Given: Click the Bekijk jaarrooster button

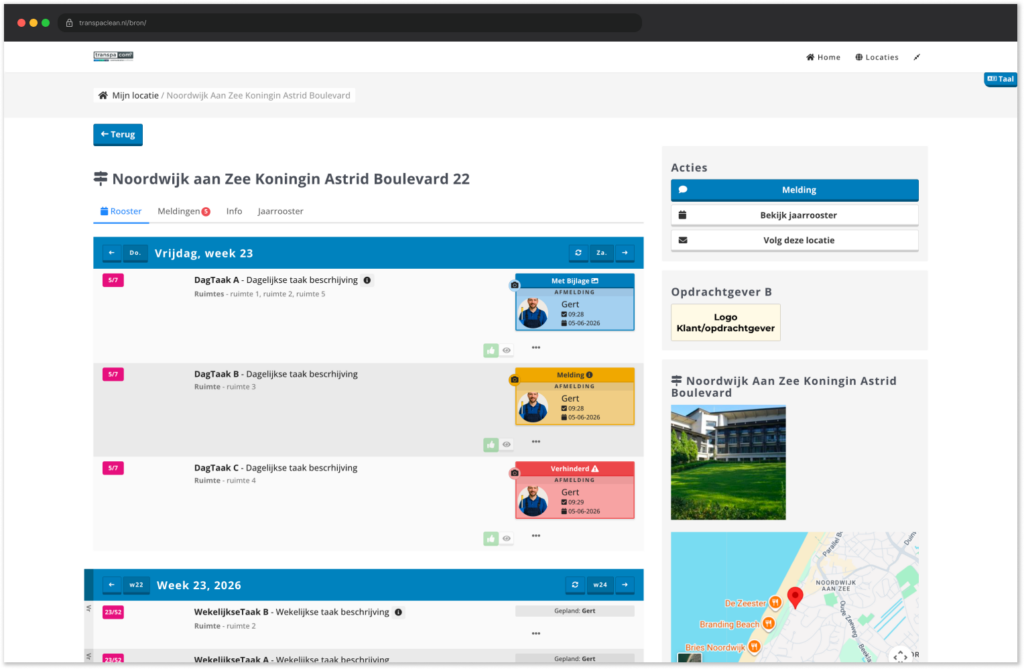Looking at the screenshot, I should (795, 215).
